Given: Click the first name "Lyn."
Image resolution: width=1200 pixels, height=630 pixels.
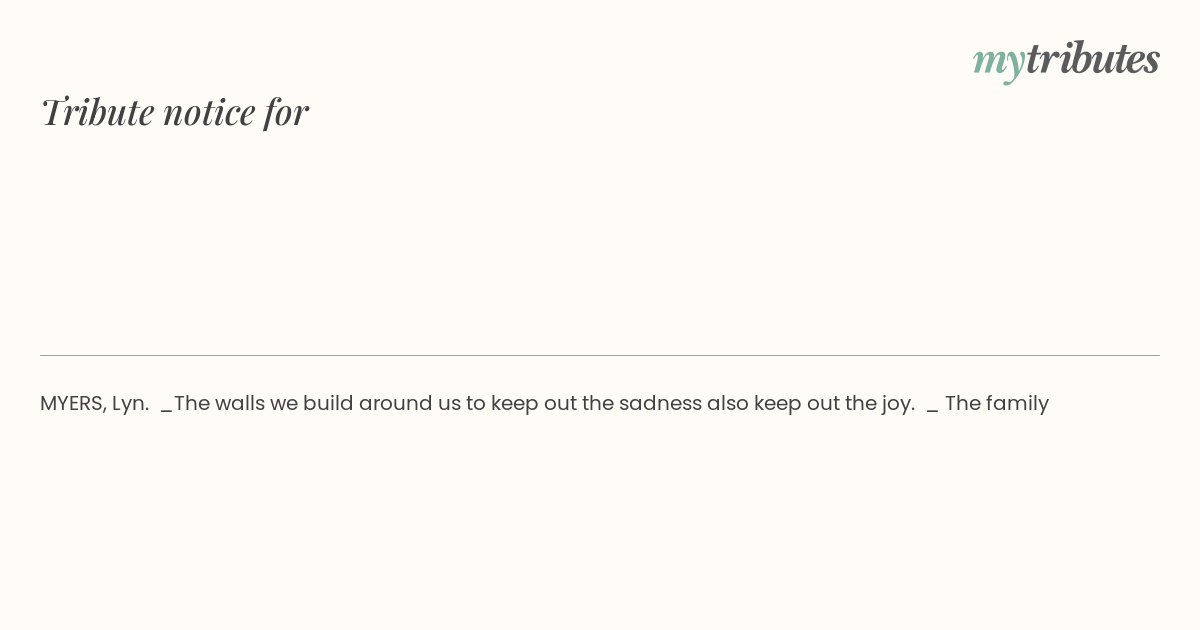Looking at the screenshot, I should (130, 403).
